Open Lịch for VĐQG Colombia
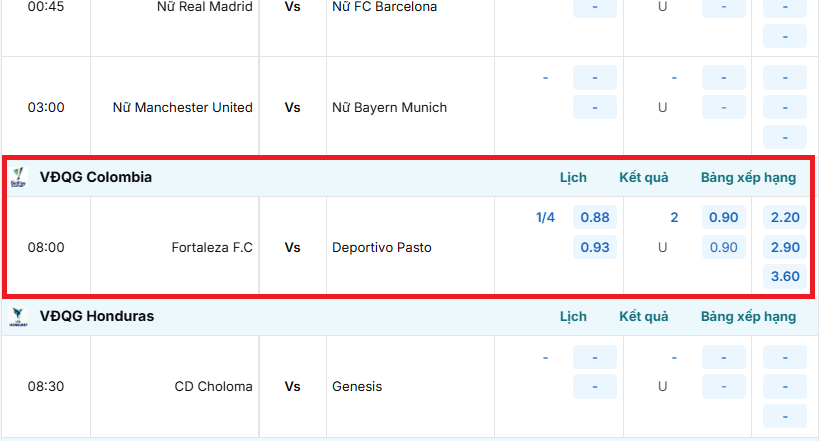The height and width of the screenshot is (441, 819). pos(573,177)
